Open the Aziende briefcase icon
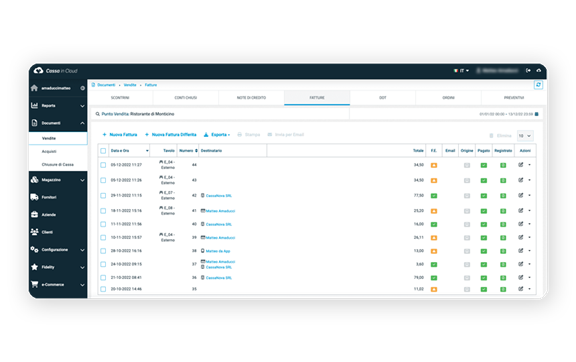Image resolution: width=576 pixels, height=362 pixels. point(35,214)
